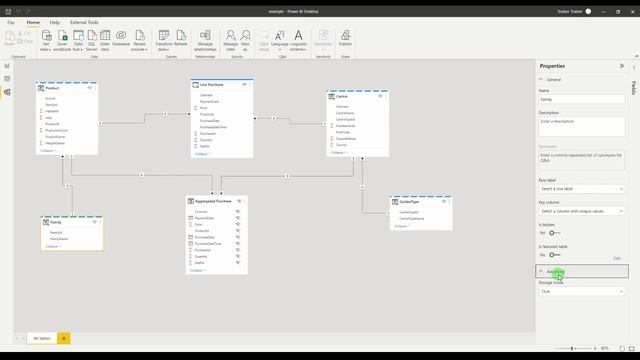Select FamilyName field in Family table
The width and height of the screenshot is (640, 360).
tap(59, 239)
